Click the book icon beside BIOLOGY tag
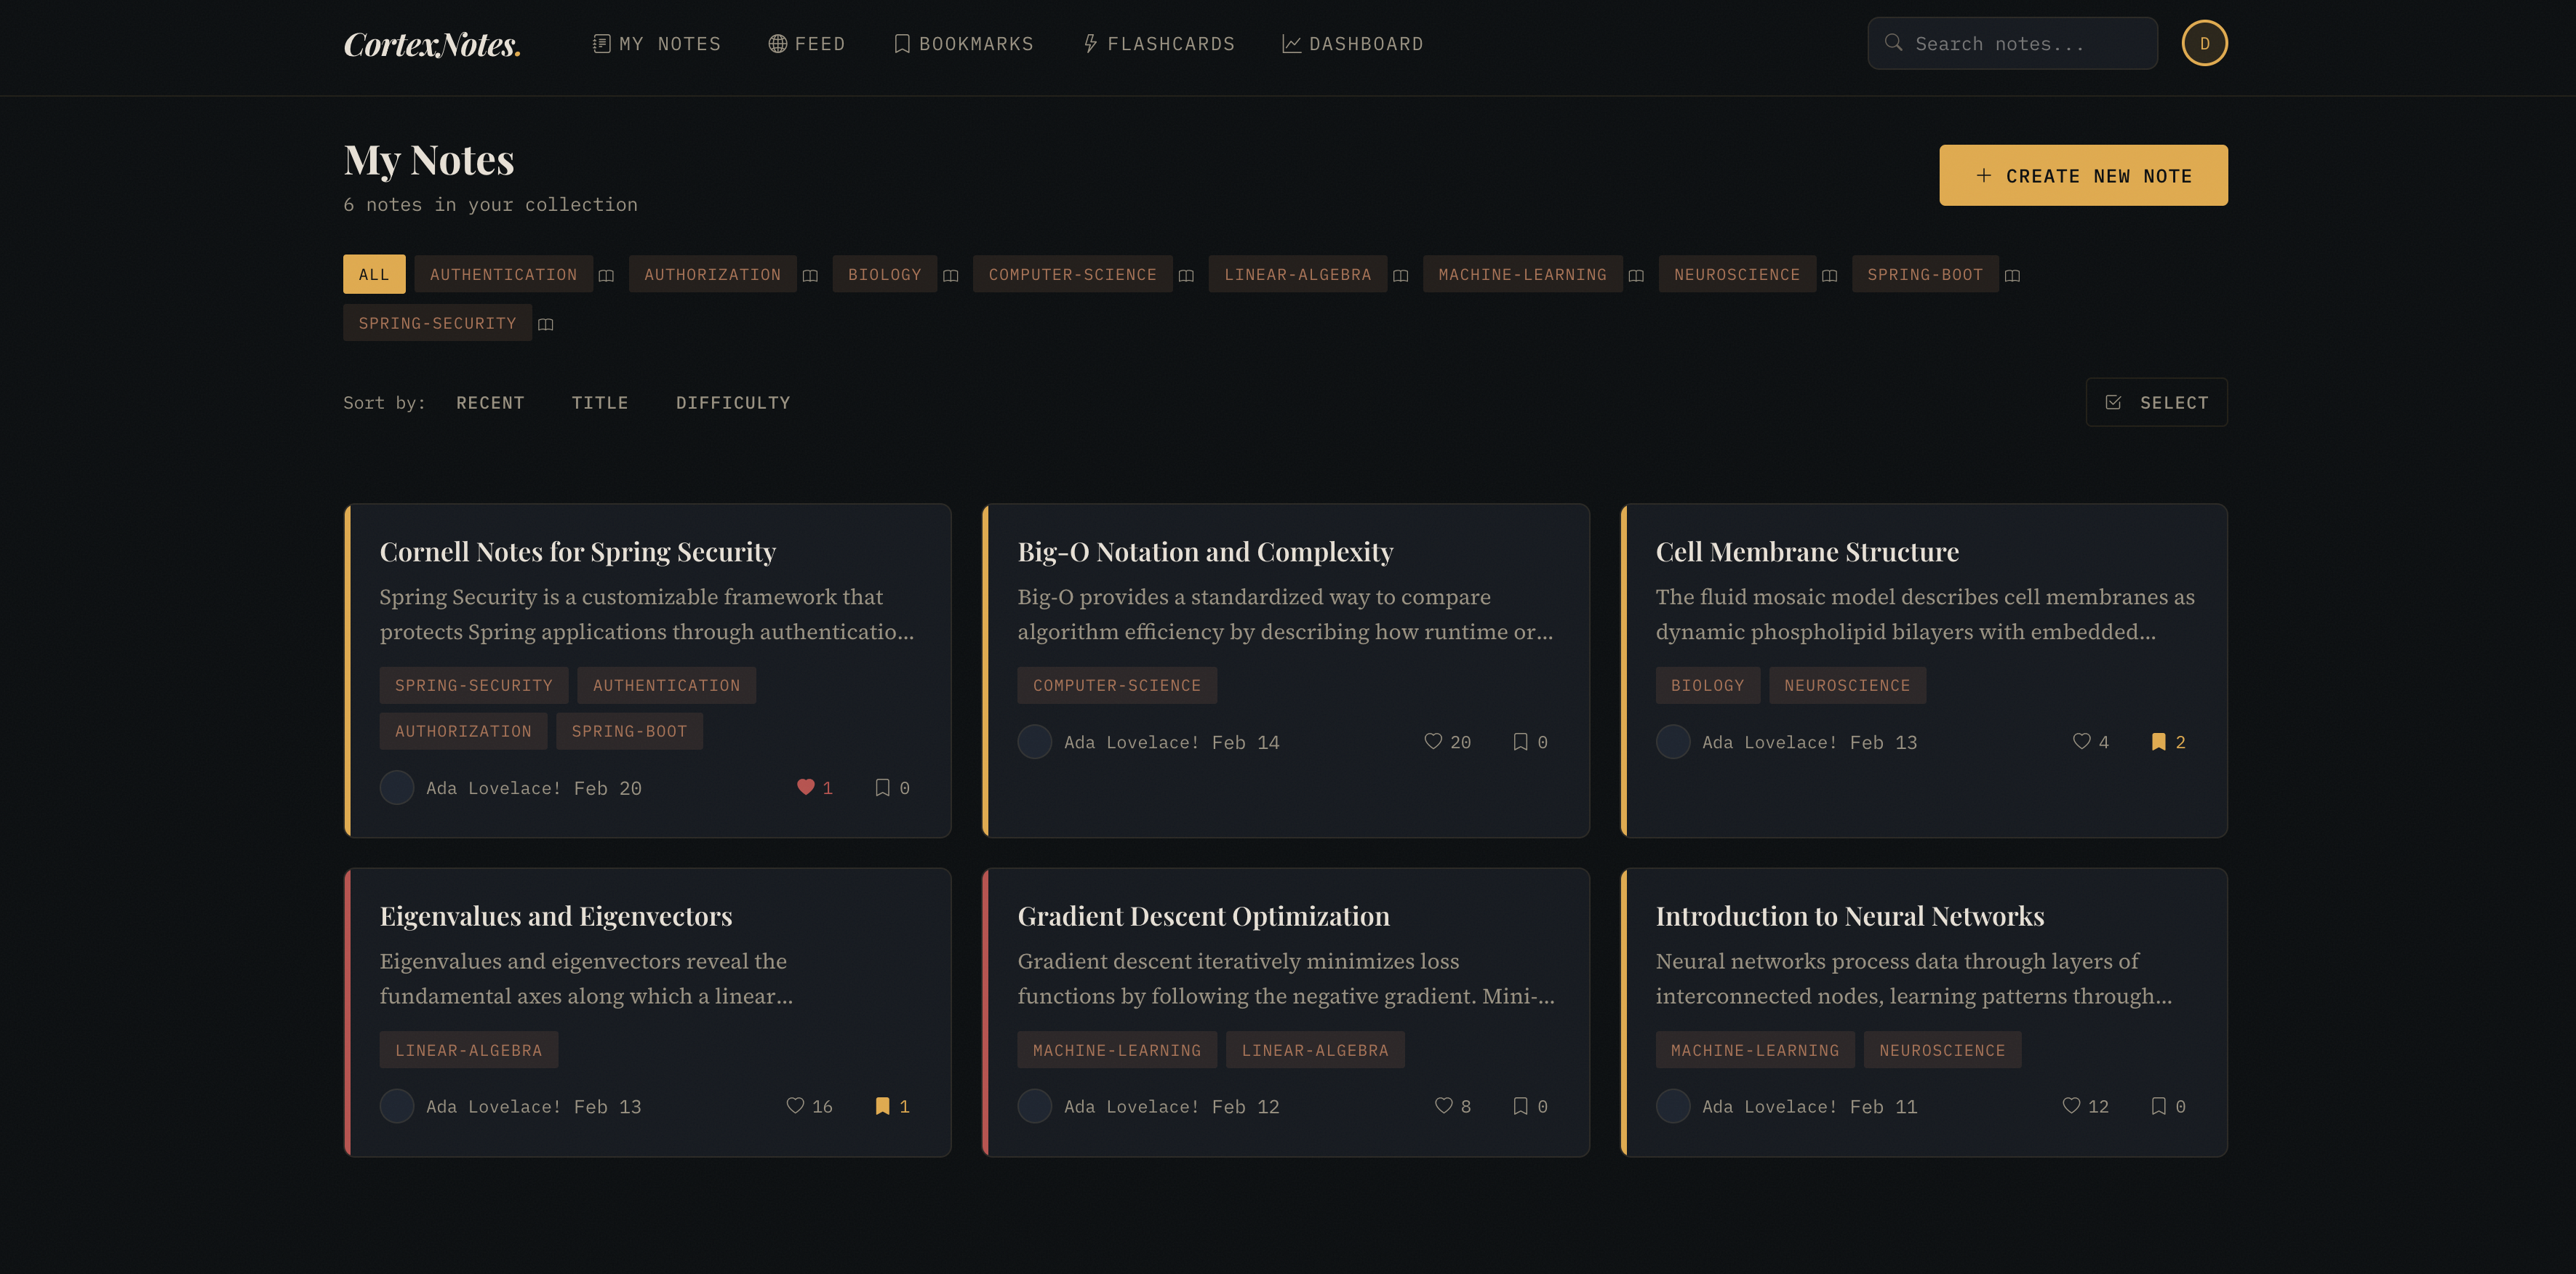Screen dimensions: 2576x1274 point(950,275)
